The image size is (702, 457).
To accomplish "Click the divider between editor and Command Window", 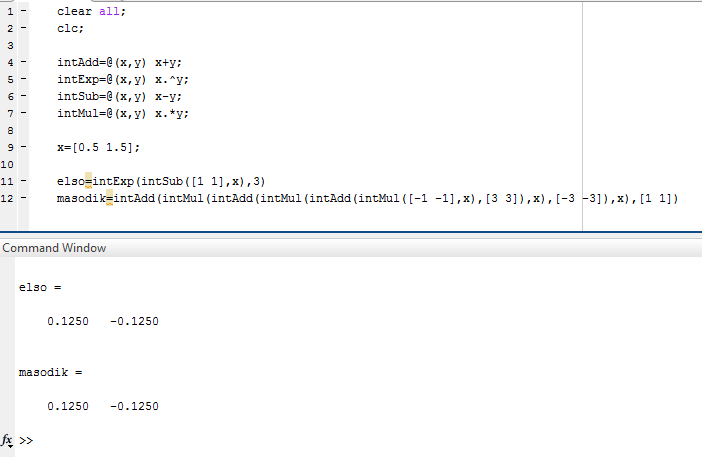I will pyautogui.click(x=351, y=234).
